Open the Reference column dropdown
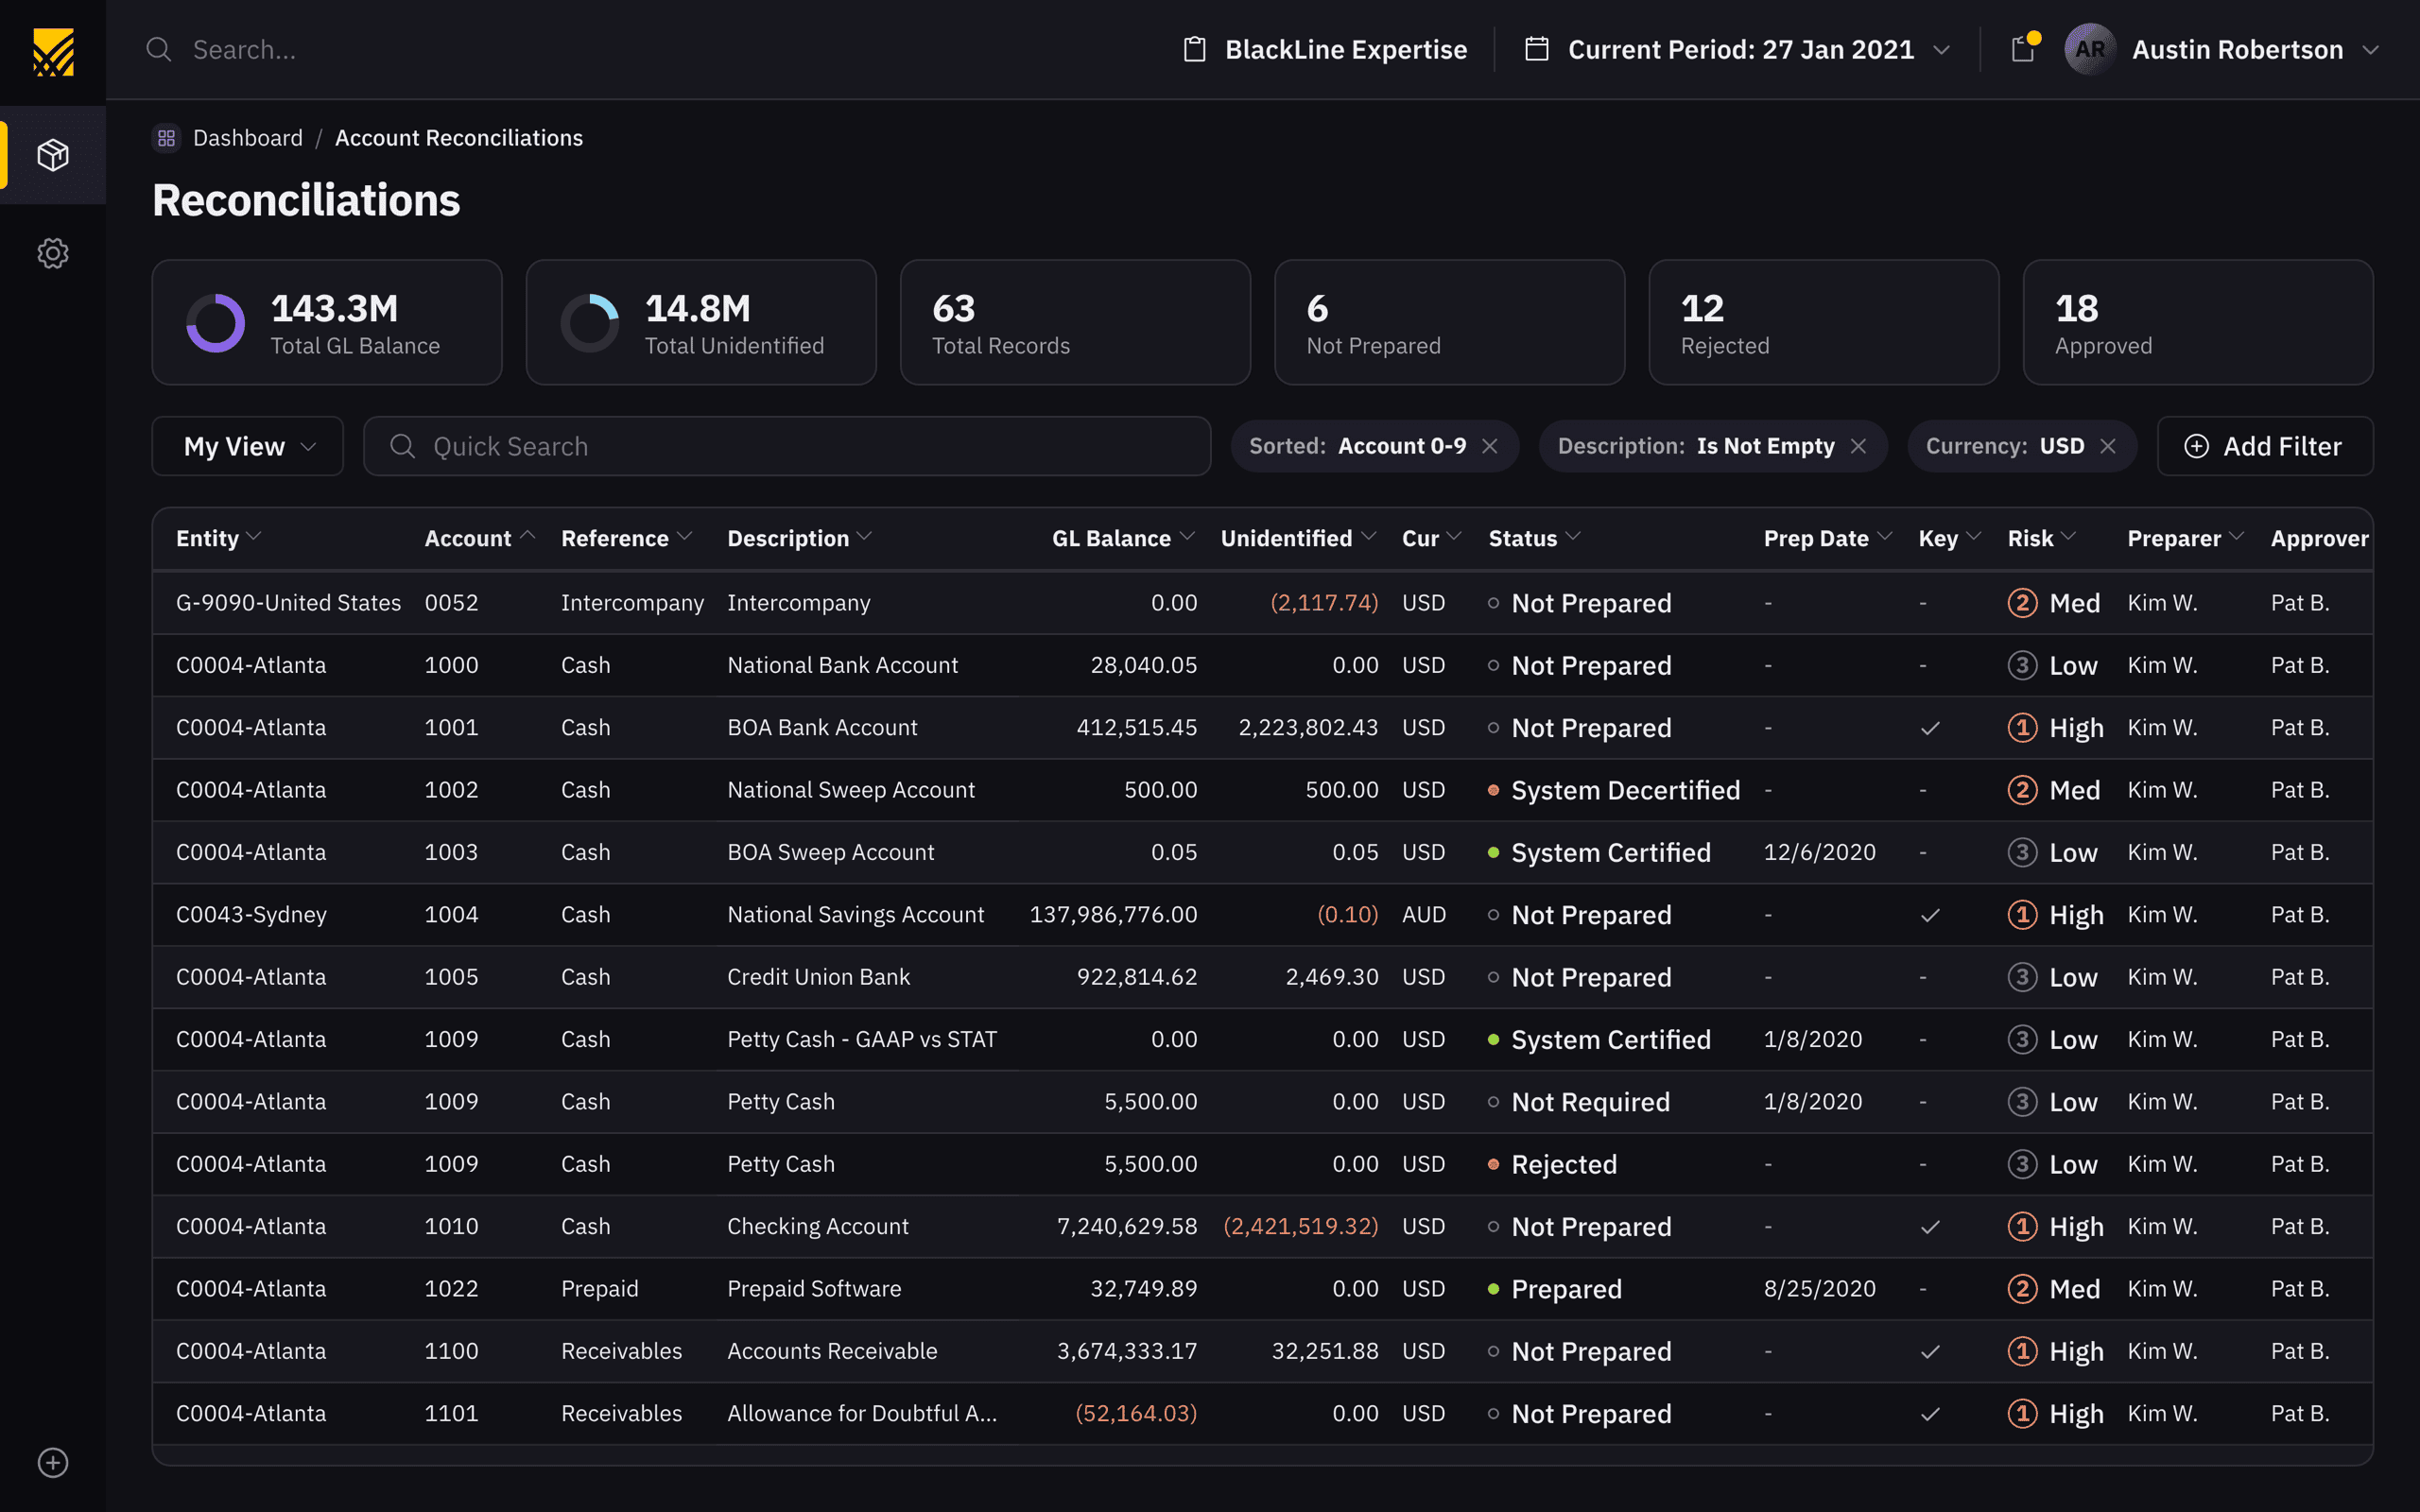Screen dimensions: 2420x1512 pyautogui.click(x=685, y=537)
